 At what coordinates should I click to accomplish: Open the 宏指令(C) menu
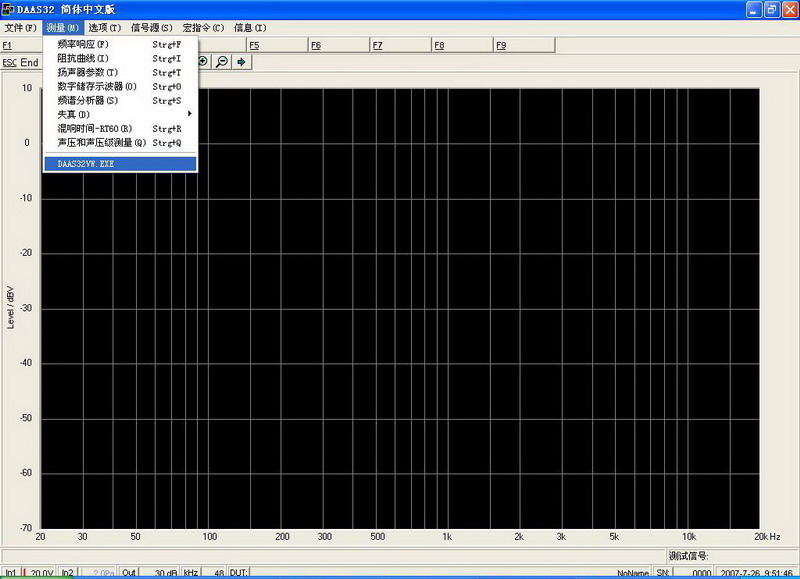[x=203, y=27]
